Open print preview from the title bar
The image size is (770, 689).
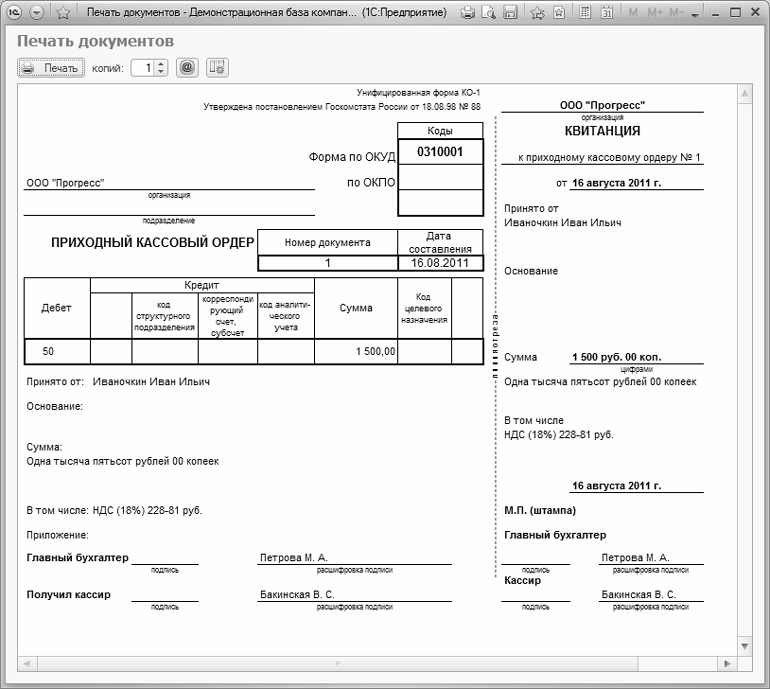click(489, 14)
